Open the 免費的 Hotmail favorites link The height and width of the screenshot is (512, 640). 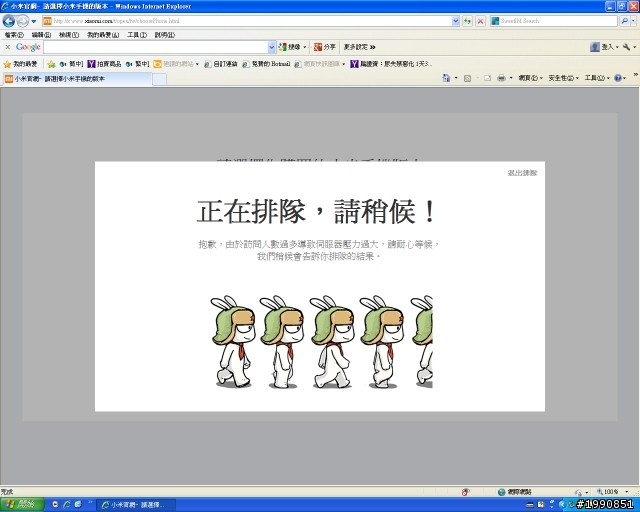pyautogui.click(x=266, y=64)
